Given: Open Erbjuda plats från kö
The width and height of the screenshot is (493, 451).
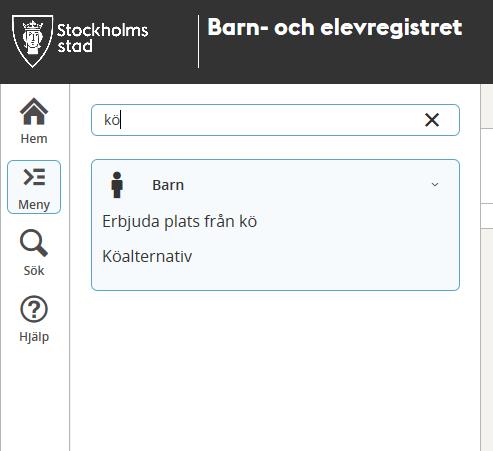Looking at the screenshot, I should pyautogui.click(x=180, y=221).
